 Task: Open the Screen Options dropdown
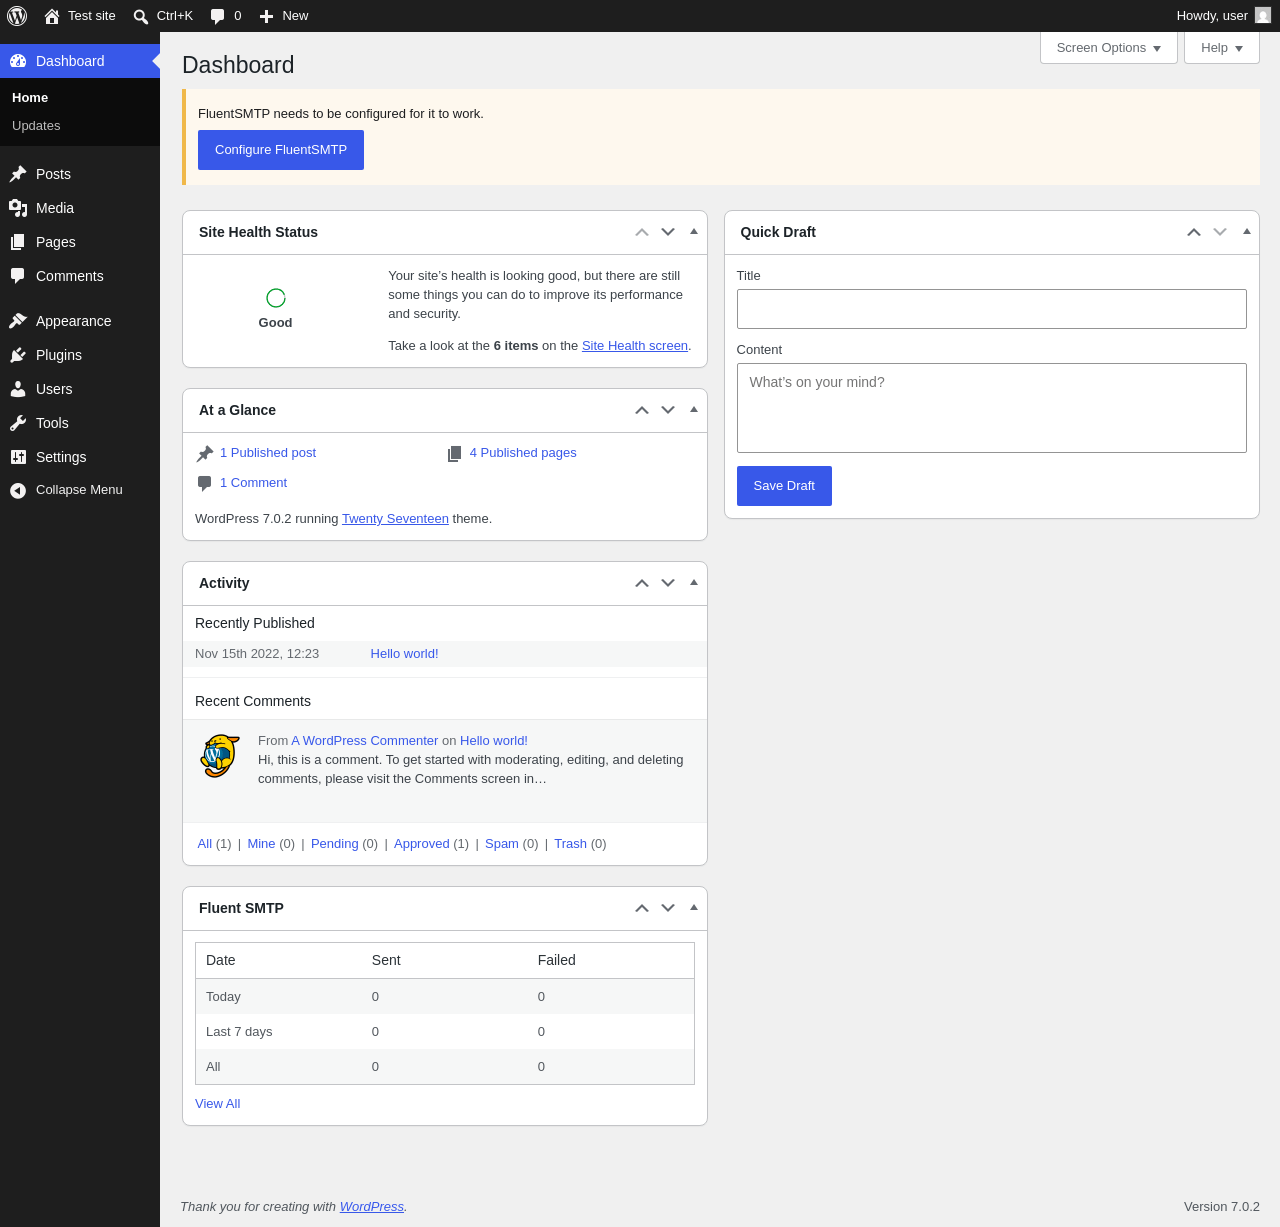(1109, 48)
